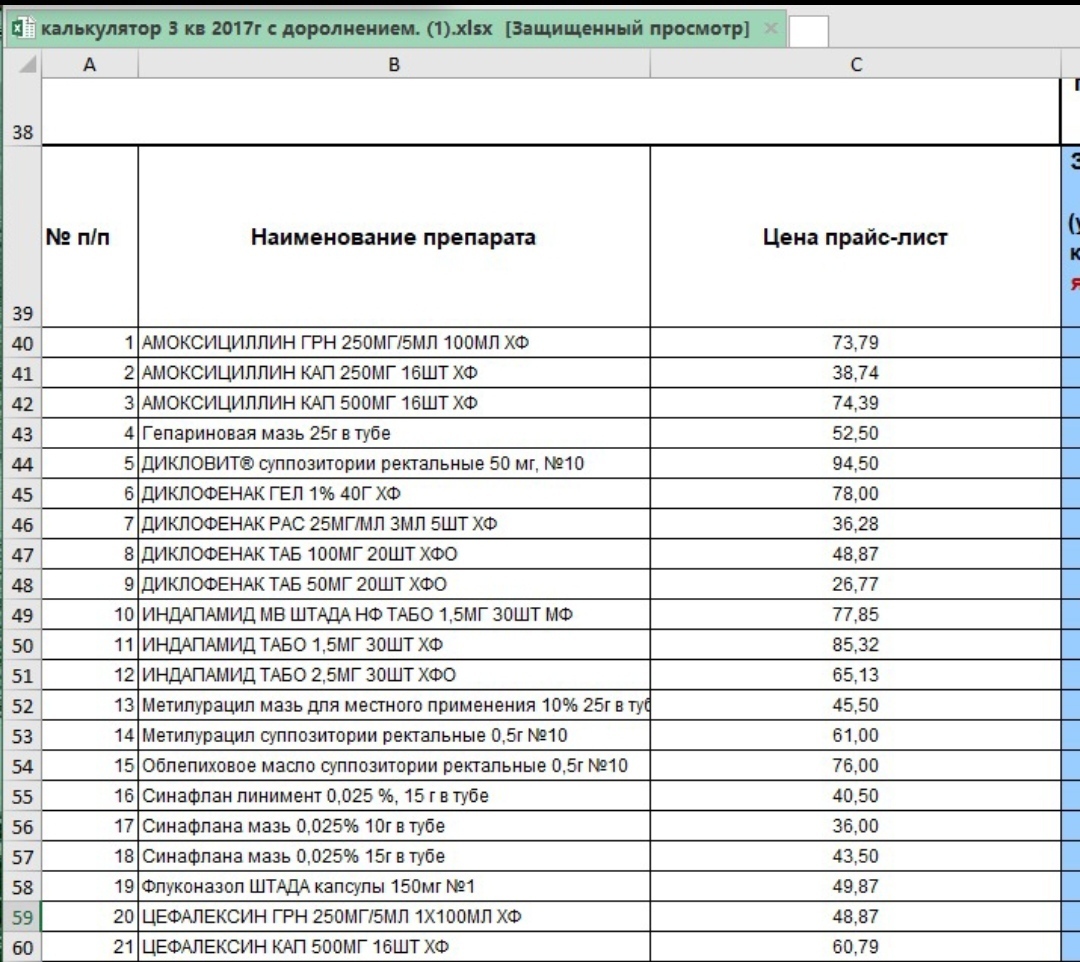Select column B header
Viewport: 1080px width, 962px height.
(394, 64)
